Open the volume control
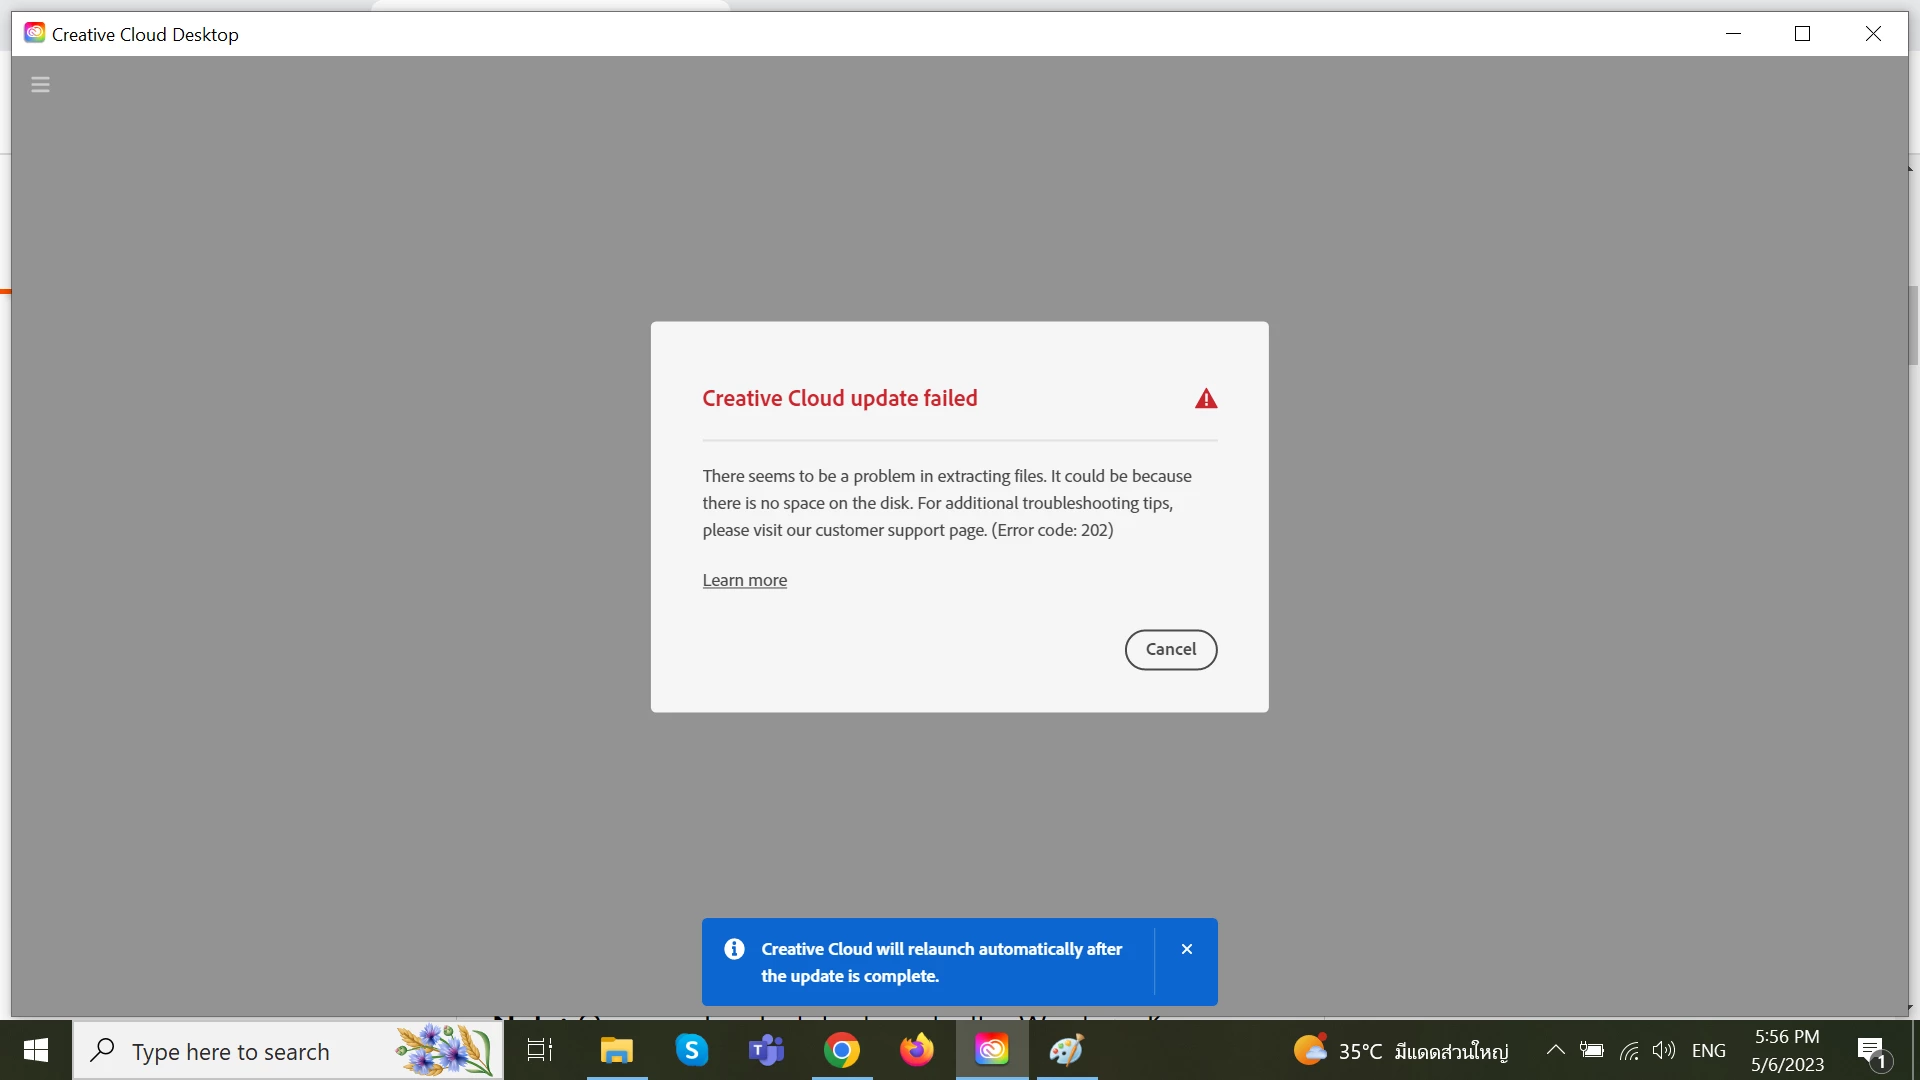 [1663, 1050]
